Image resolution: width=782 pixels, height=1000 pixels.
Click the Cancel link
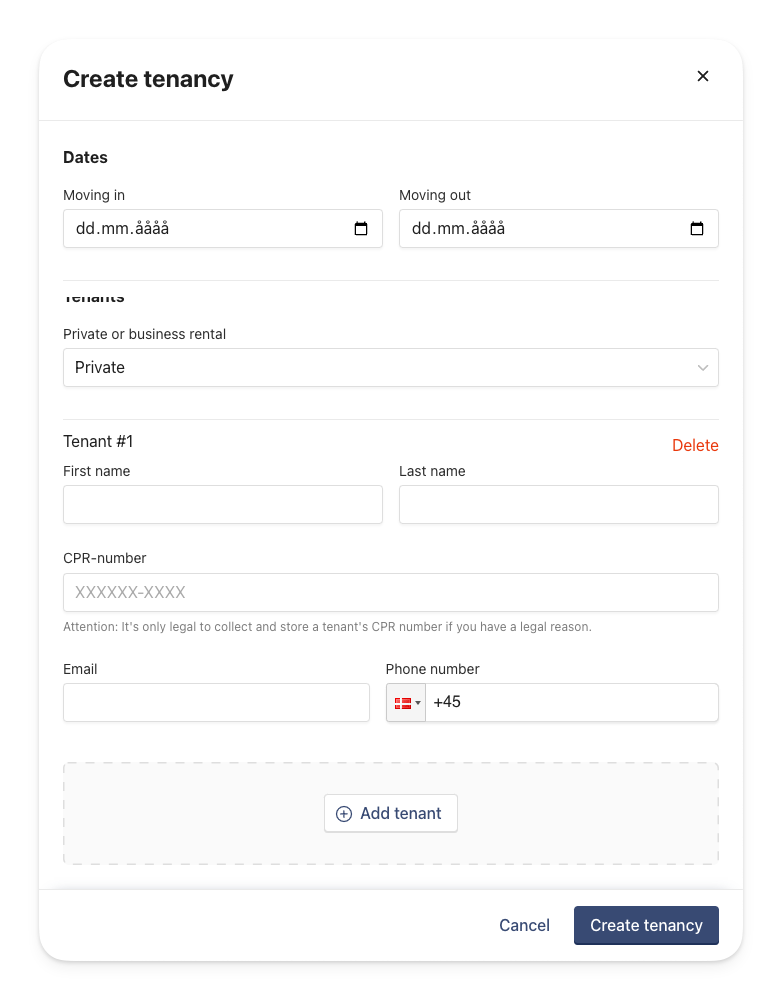pos(524,925)
